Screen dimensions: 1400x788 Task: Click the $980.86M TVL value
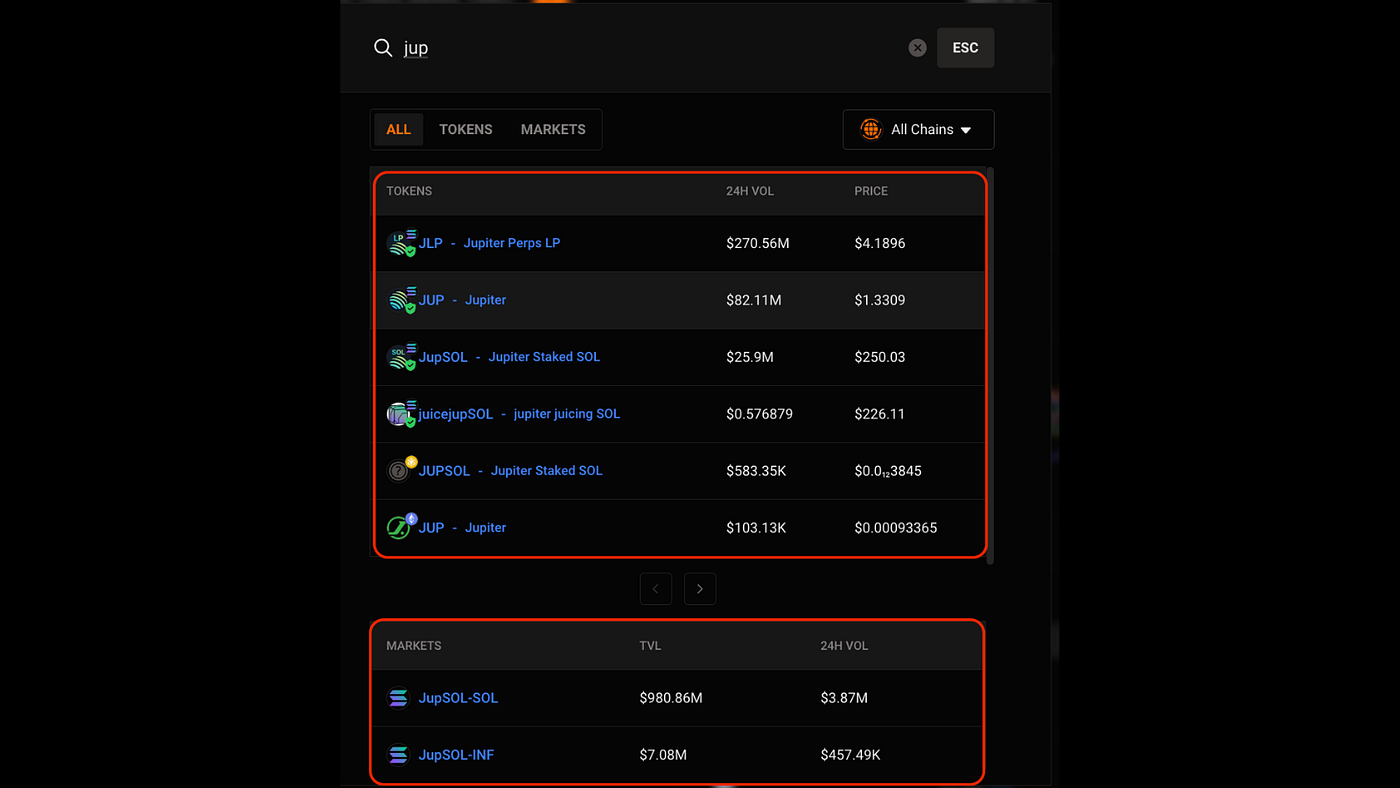tap(671, 698)
